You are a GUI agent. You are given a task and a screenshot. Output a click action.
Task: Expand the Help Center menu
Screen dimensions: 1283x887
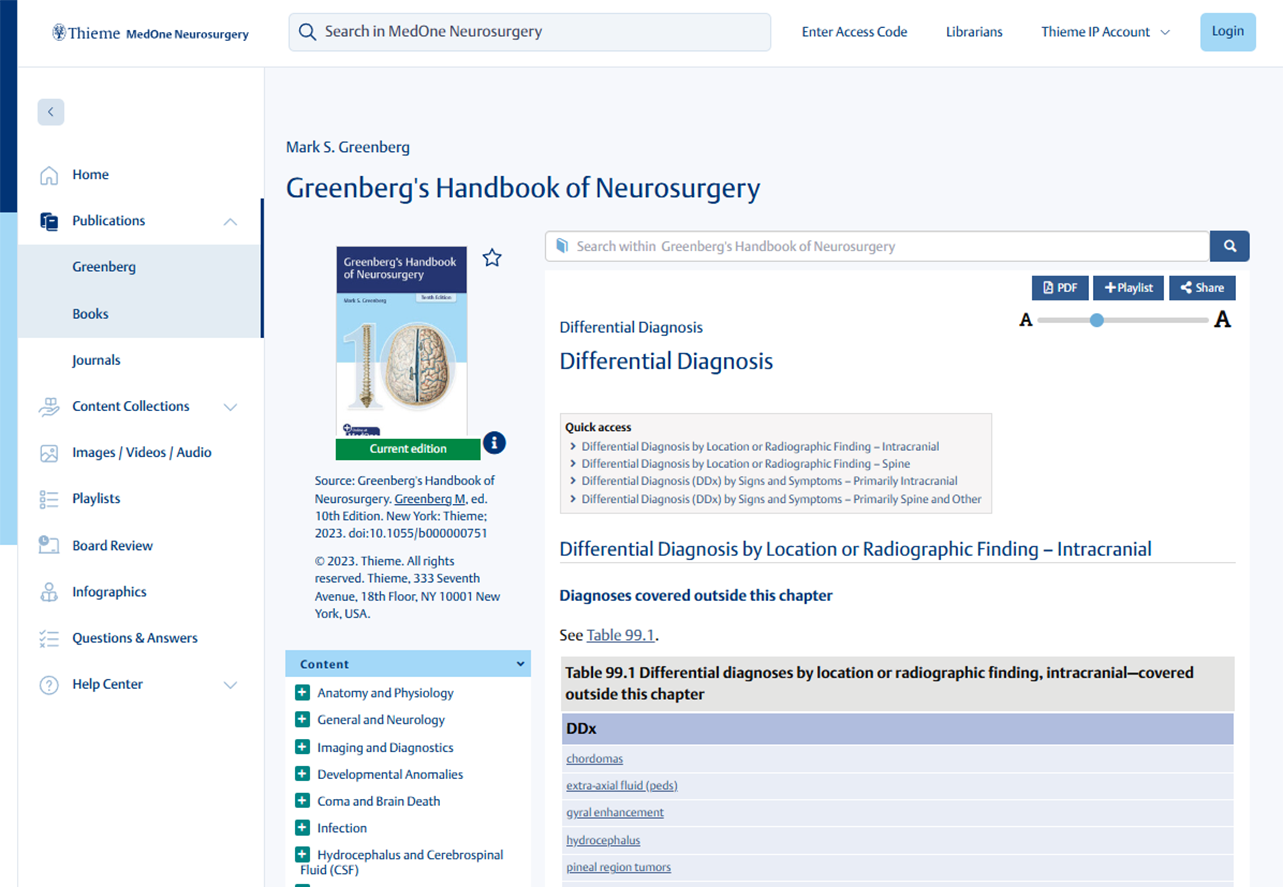pos(231,684)
